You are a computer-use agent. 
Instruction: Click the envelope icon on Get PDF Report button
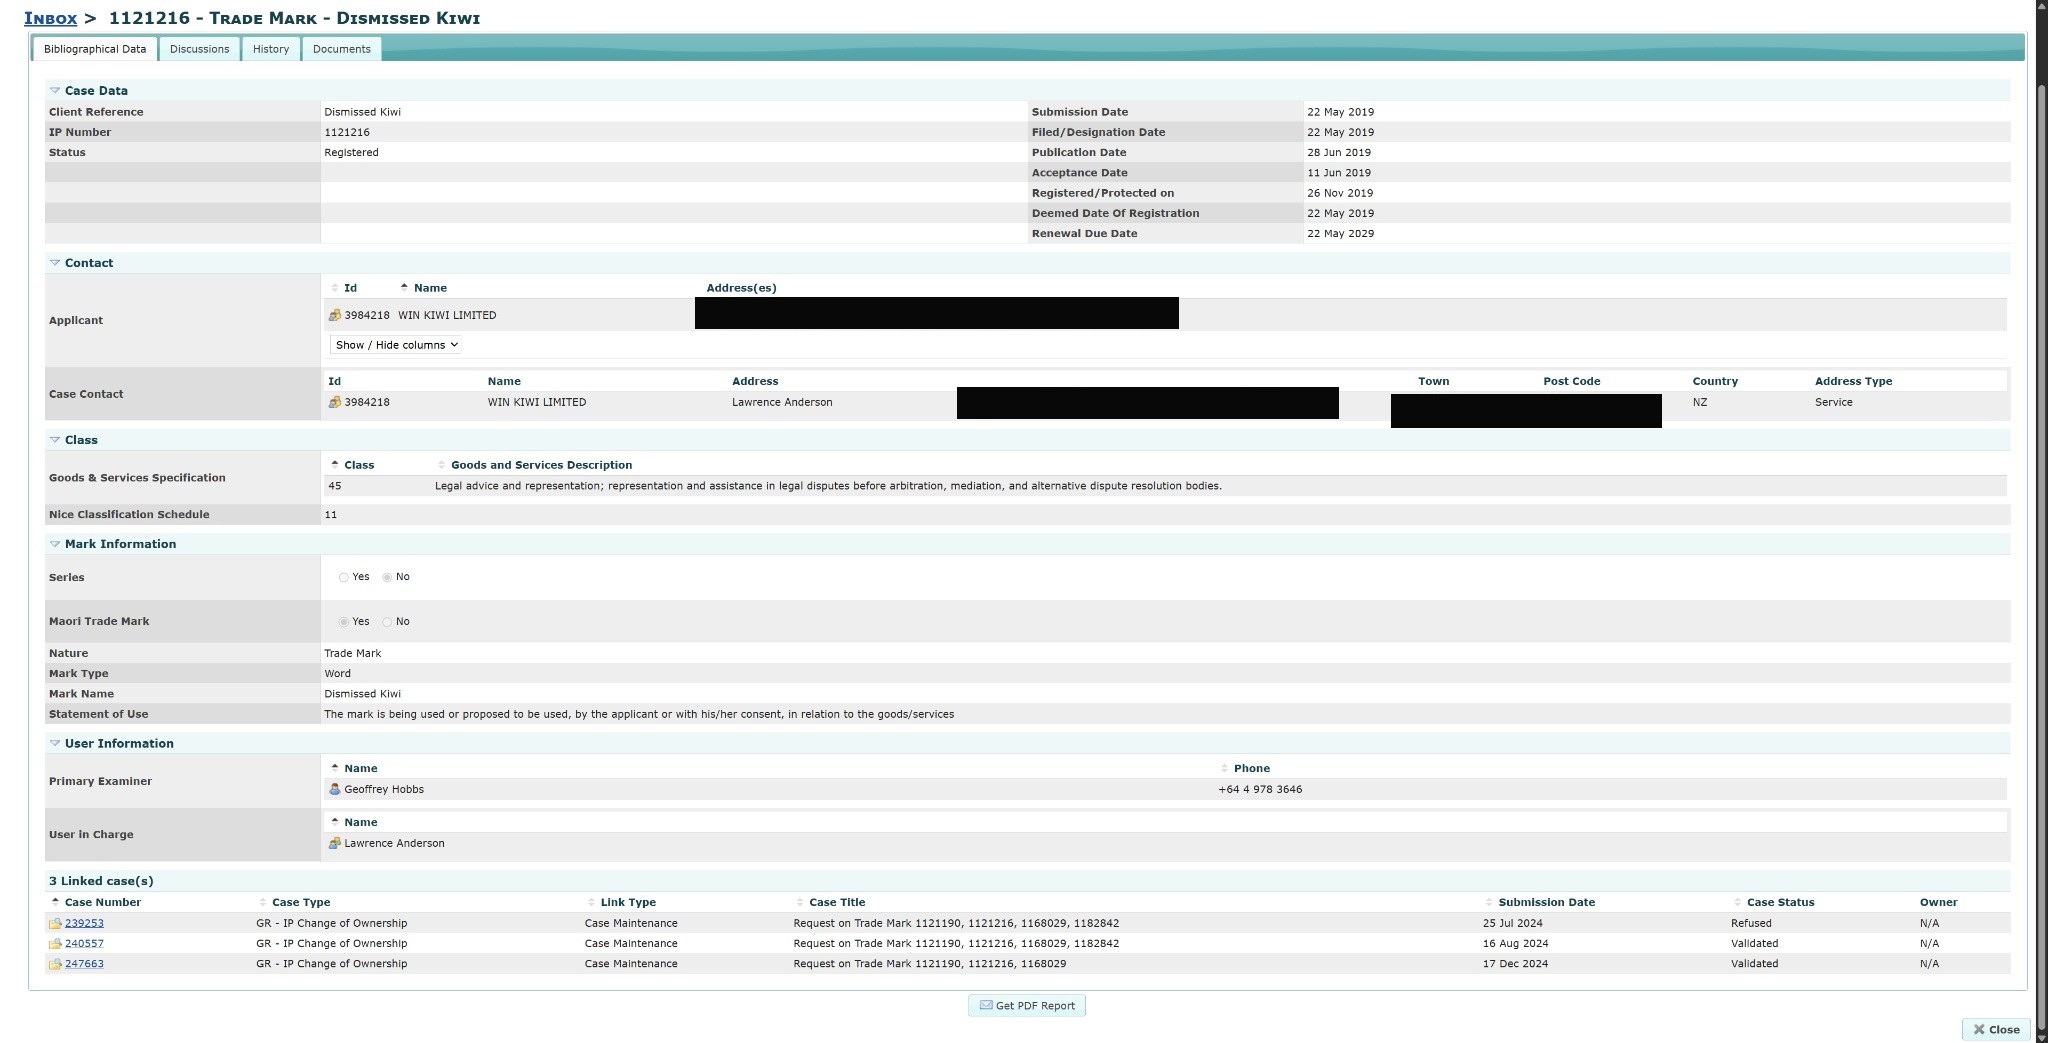(x=985, y=1006)
